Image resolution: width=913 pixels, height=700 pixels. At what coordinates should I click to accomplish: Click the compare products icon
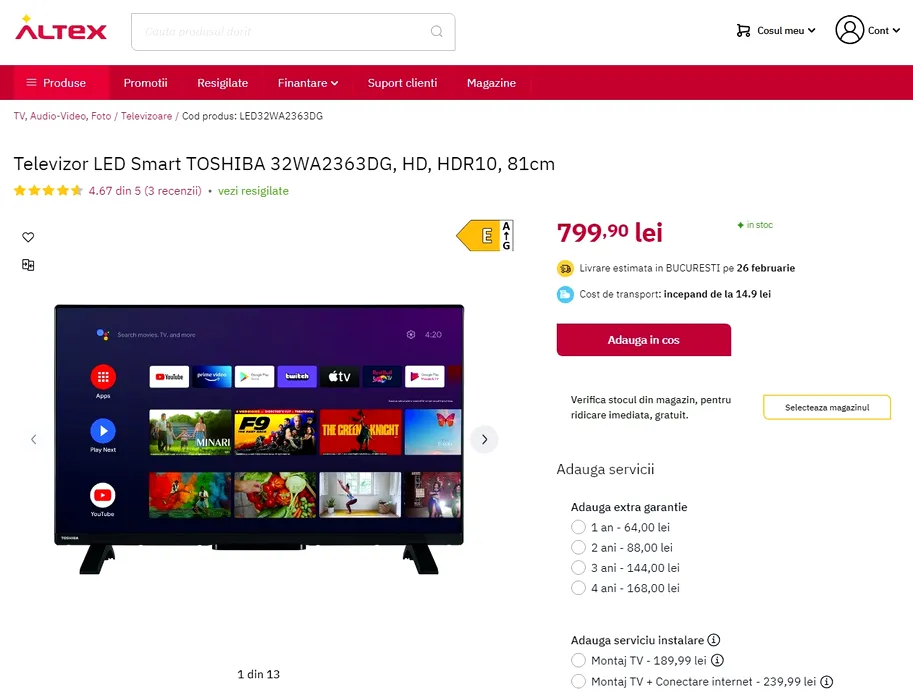pyautogui.click(x=28, y=265)
